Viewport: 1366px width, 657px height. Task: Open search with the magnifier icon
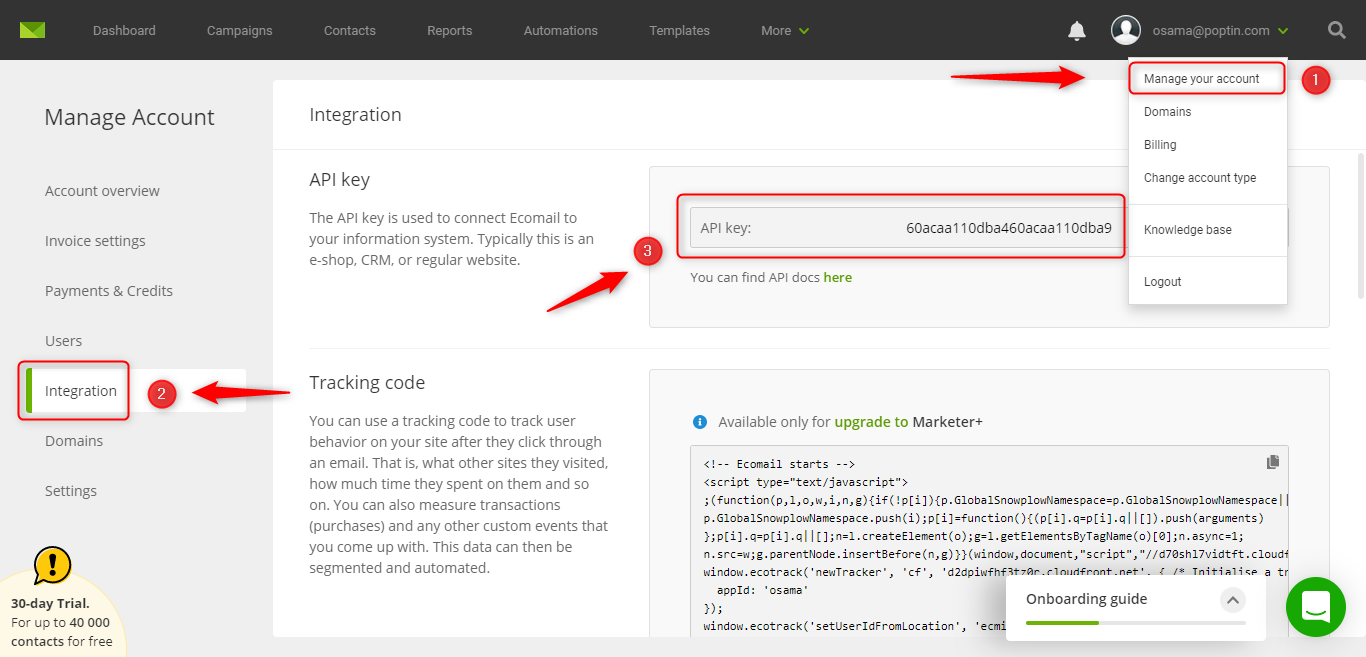(1336, 30)
